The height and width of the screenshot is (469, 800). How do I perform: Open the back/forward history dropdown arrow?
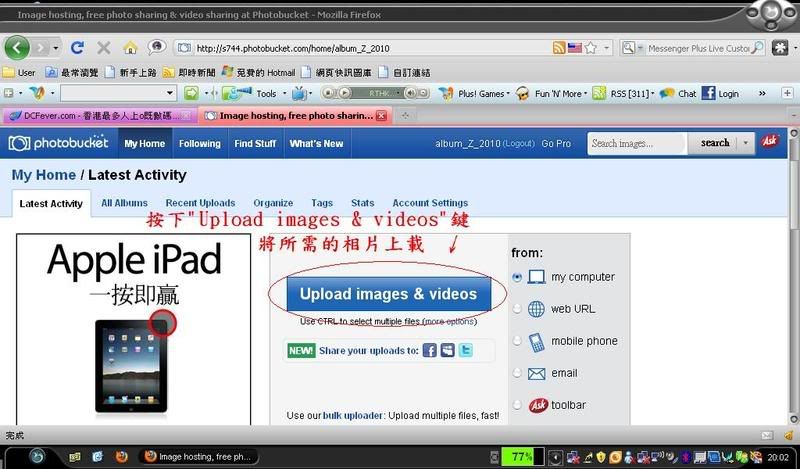55,48
